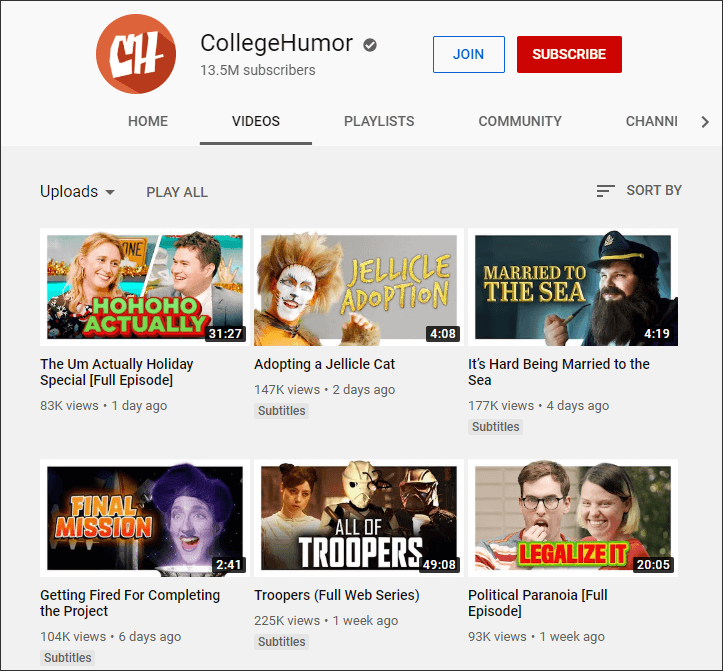Screen dimensions: 723x671
Task: Click the Troopers (Full Web Series) title
Action: (x=337, y=595)
